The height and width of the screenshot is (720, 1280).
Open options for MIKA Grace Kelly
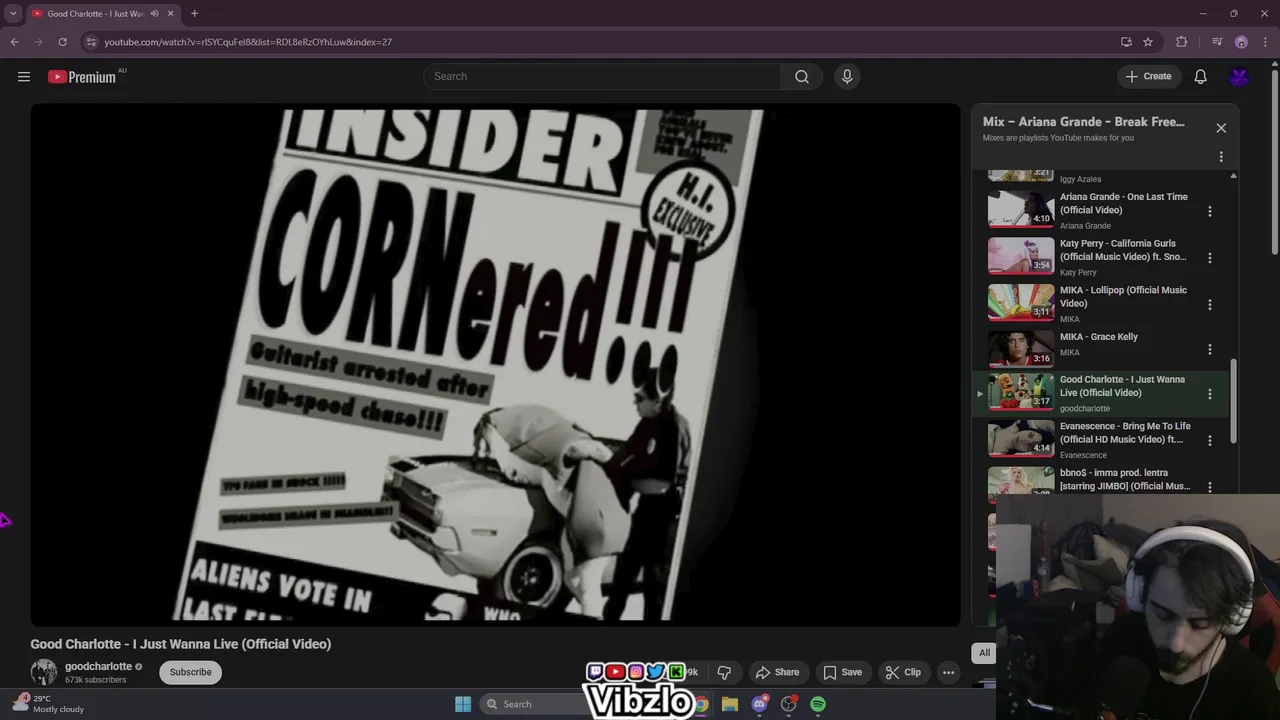[x=1210, y=349]
